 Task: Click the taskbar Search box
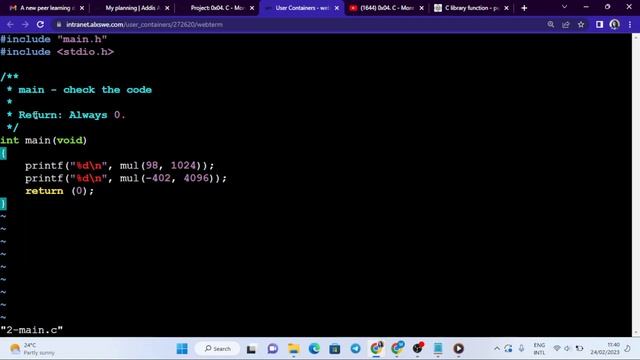coord(218,349)
